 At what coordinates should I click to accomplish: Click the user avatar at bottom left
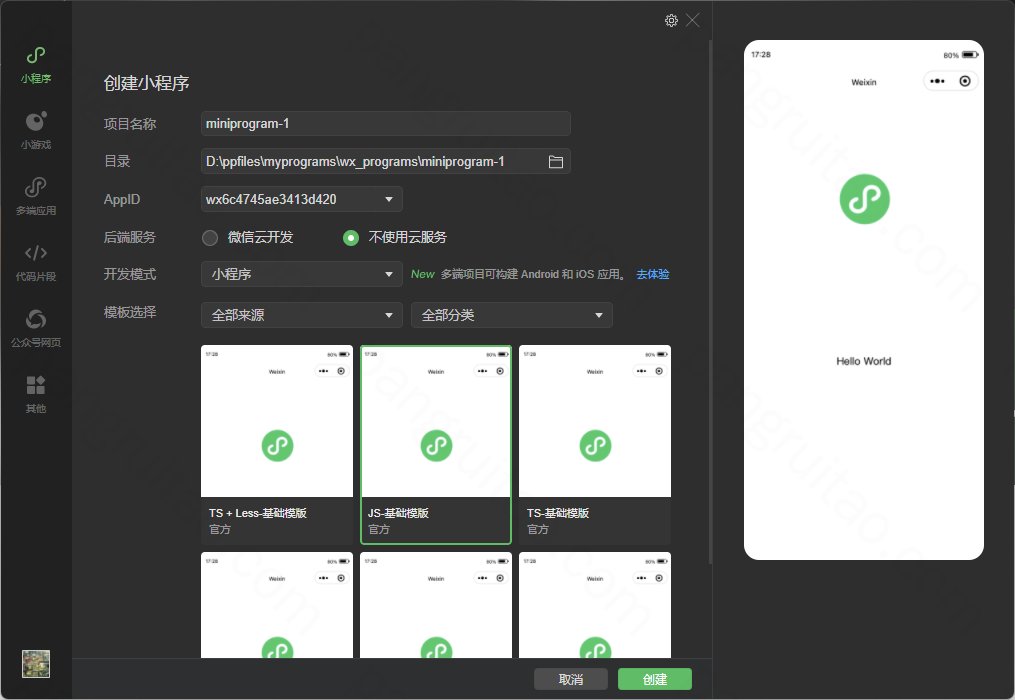click(x=36, y=664)
